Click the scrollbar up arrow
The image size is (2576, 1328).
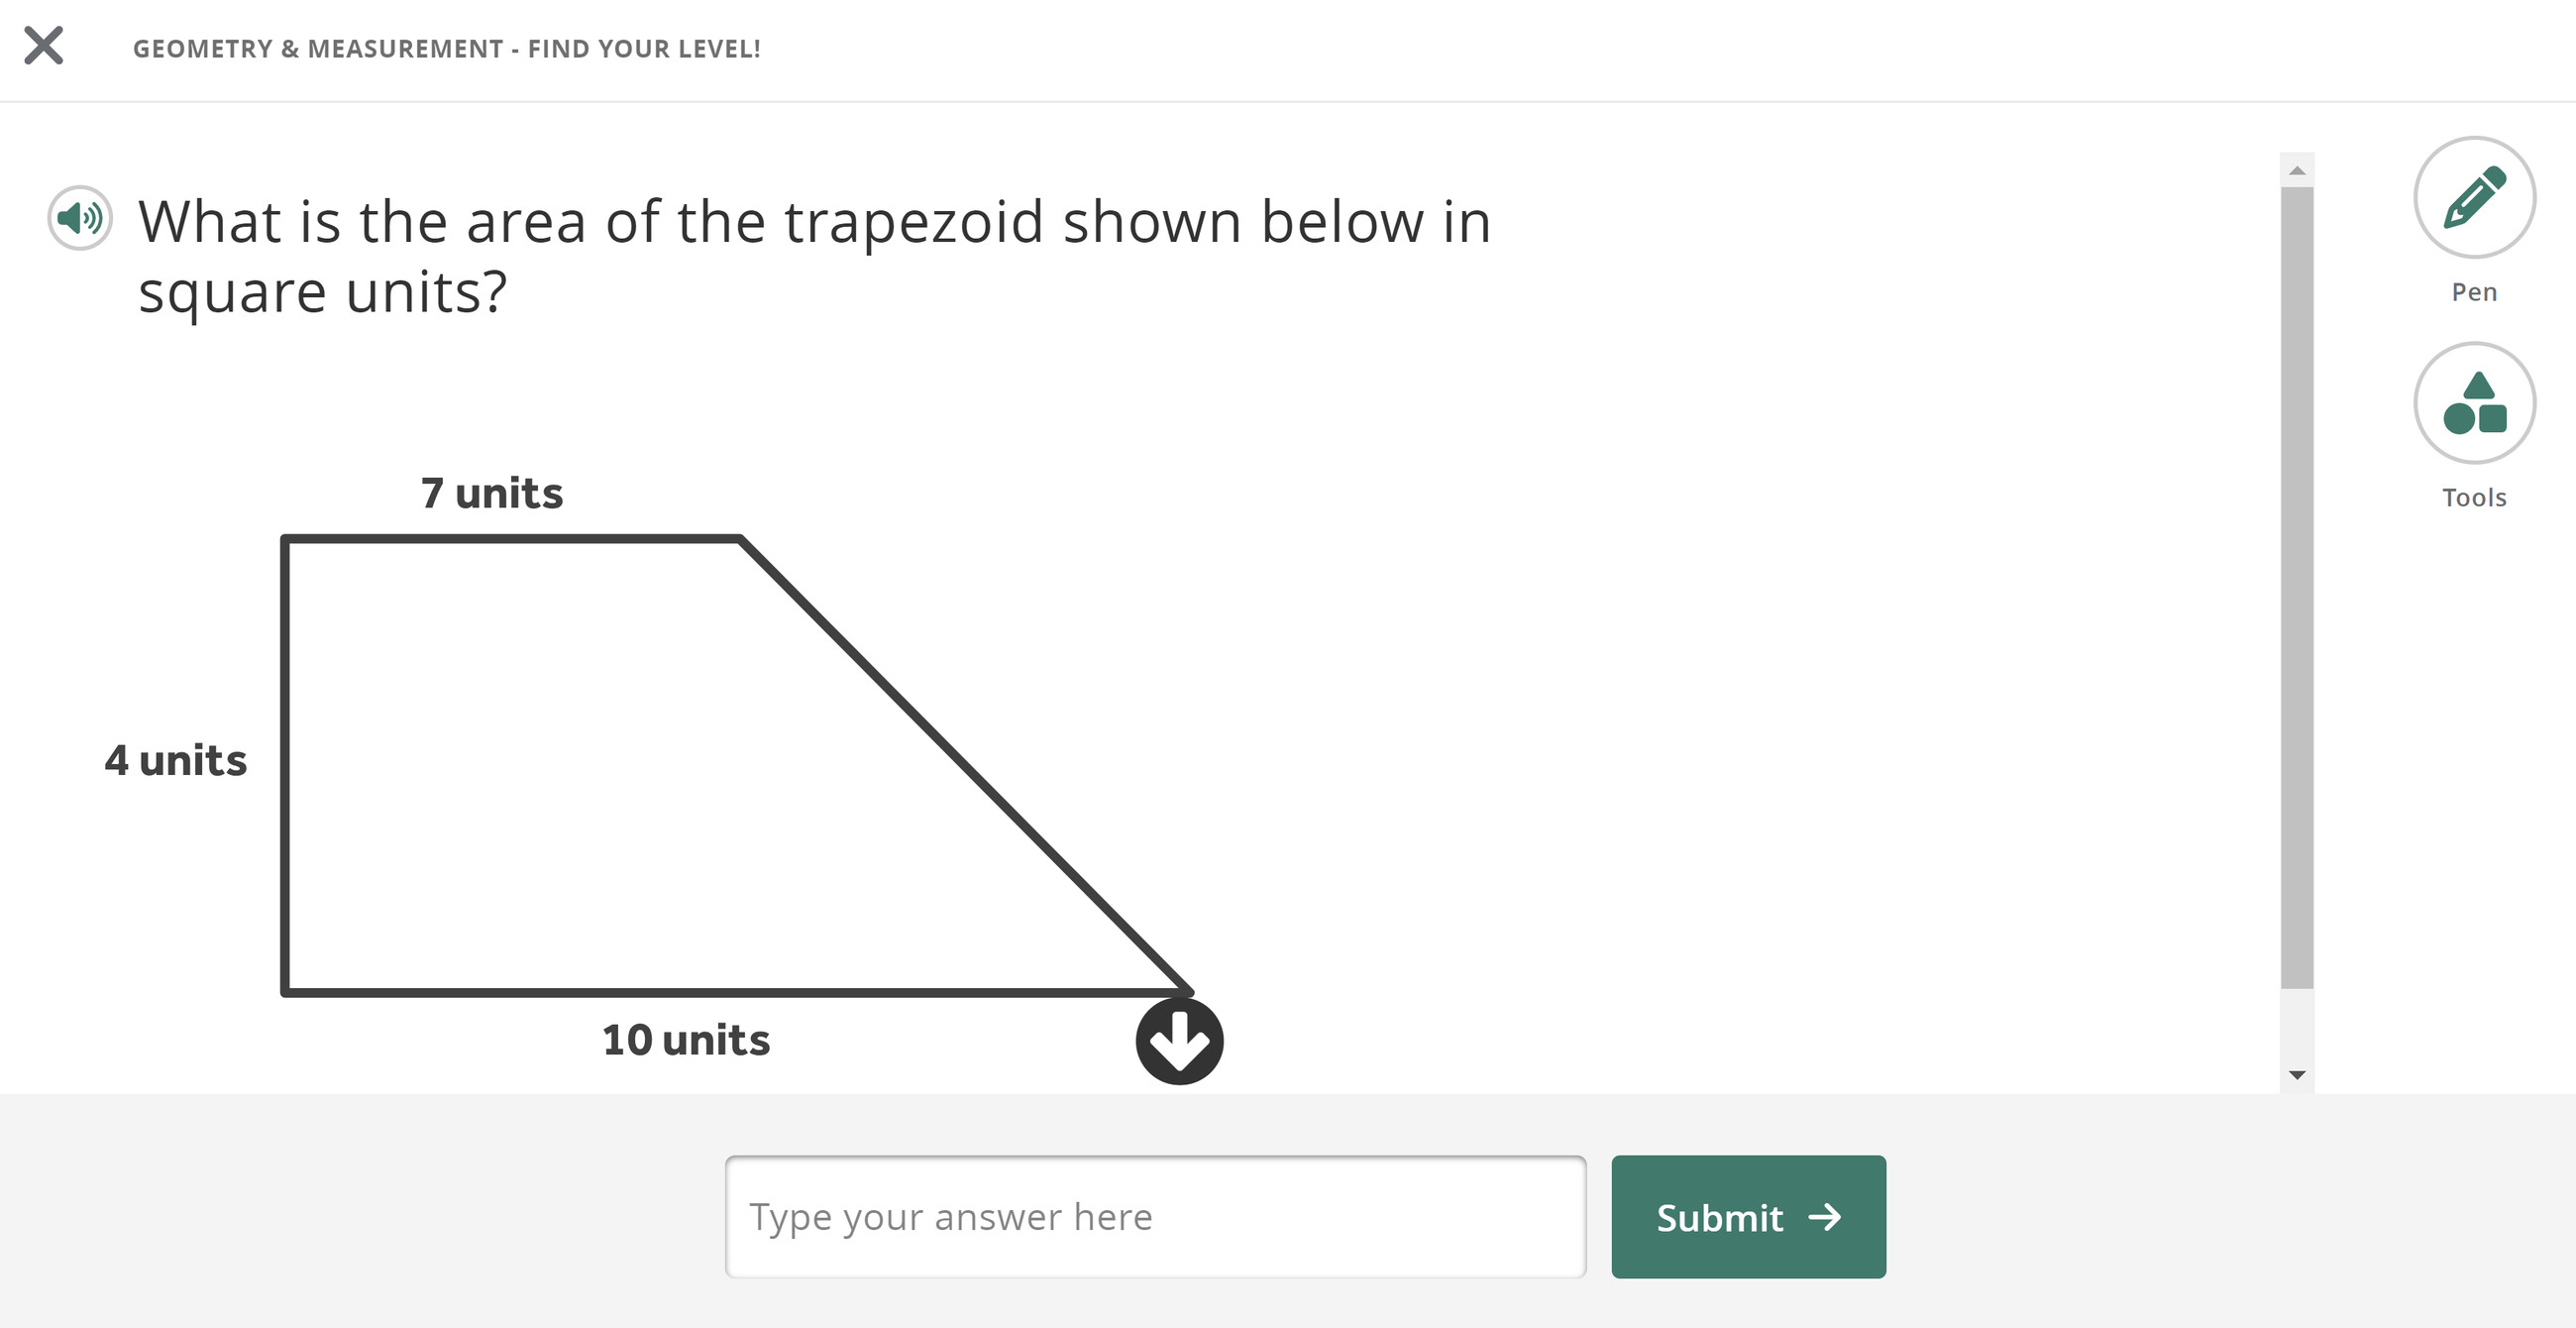pyautogui.click(x=2297, y=171)
